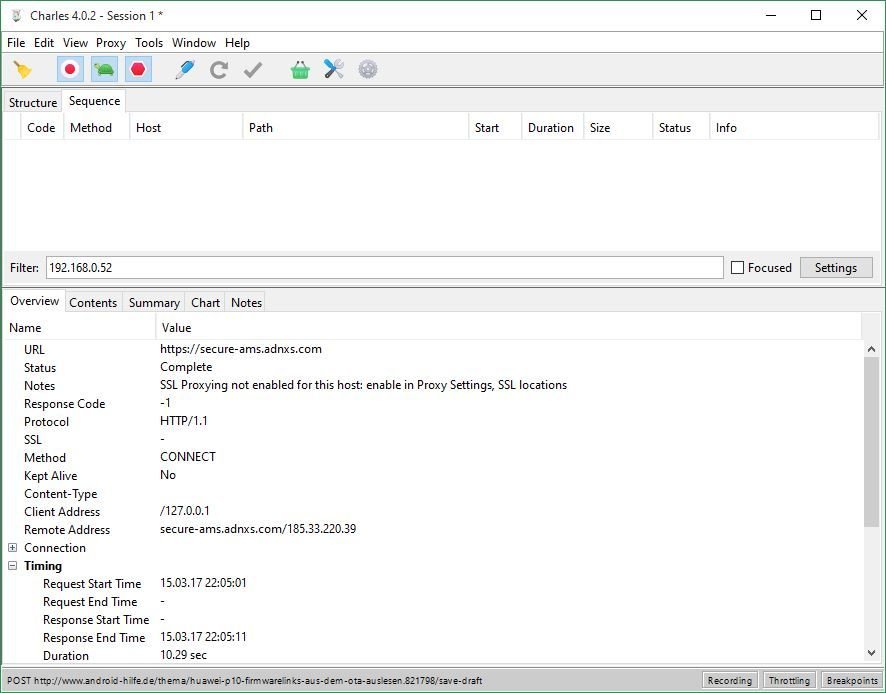Collapse the Timing section
The image size is (886, 693).
click(x=13, y=566)
